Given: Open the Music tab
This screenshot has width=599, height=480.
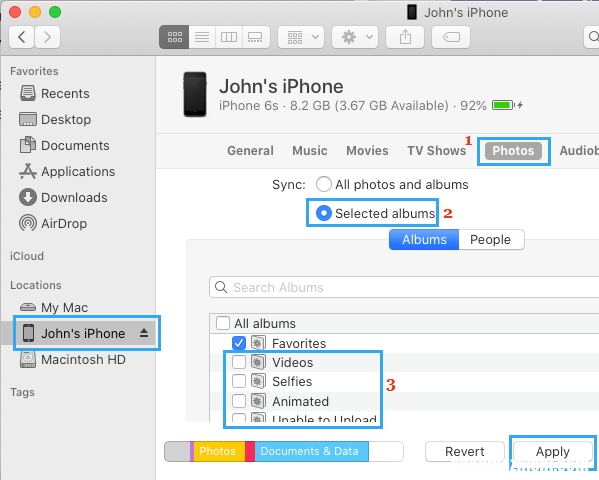Looking at the screenshot, I should [x=310, y=151].
